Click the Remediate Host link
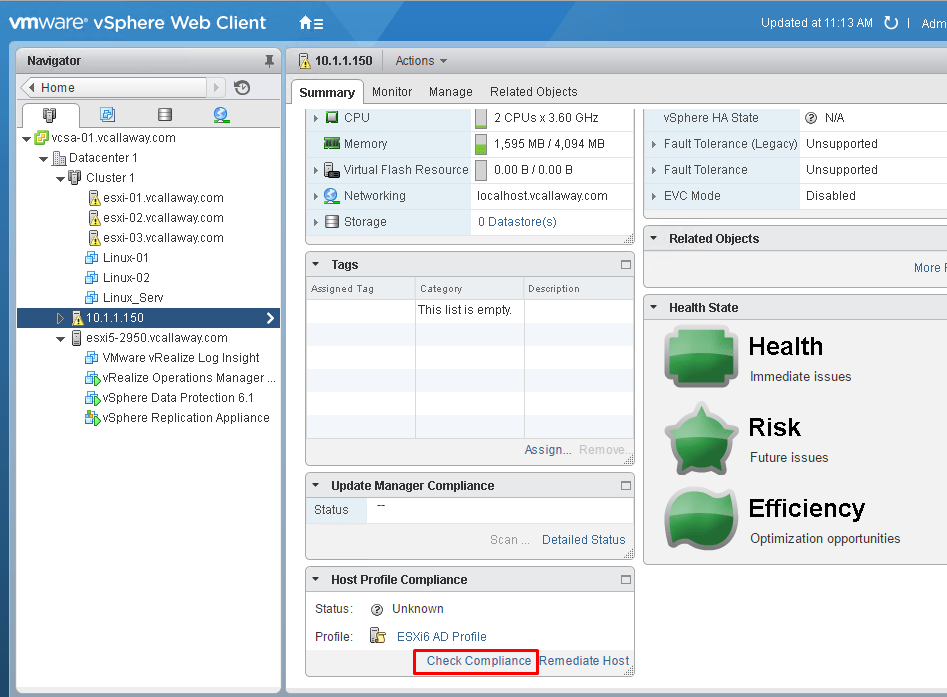The image size is (947, 697). click(584, 661)
